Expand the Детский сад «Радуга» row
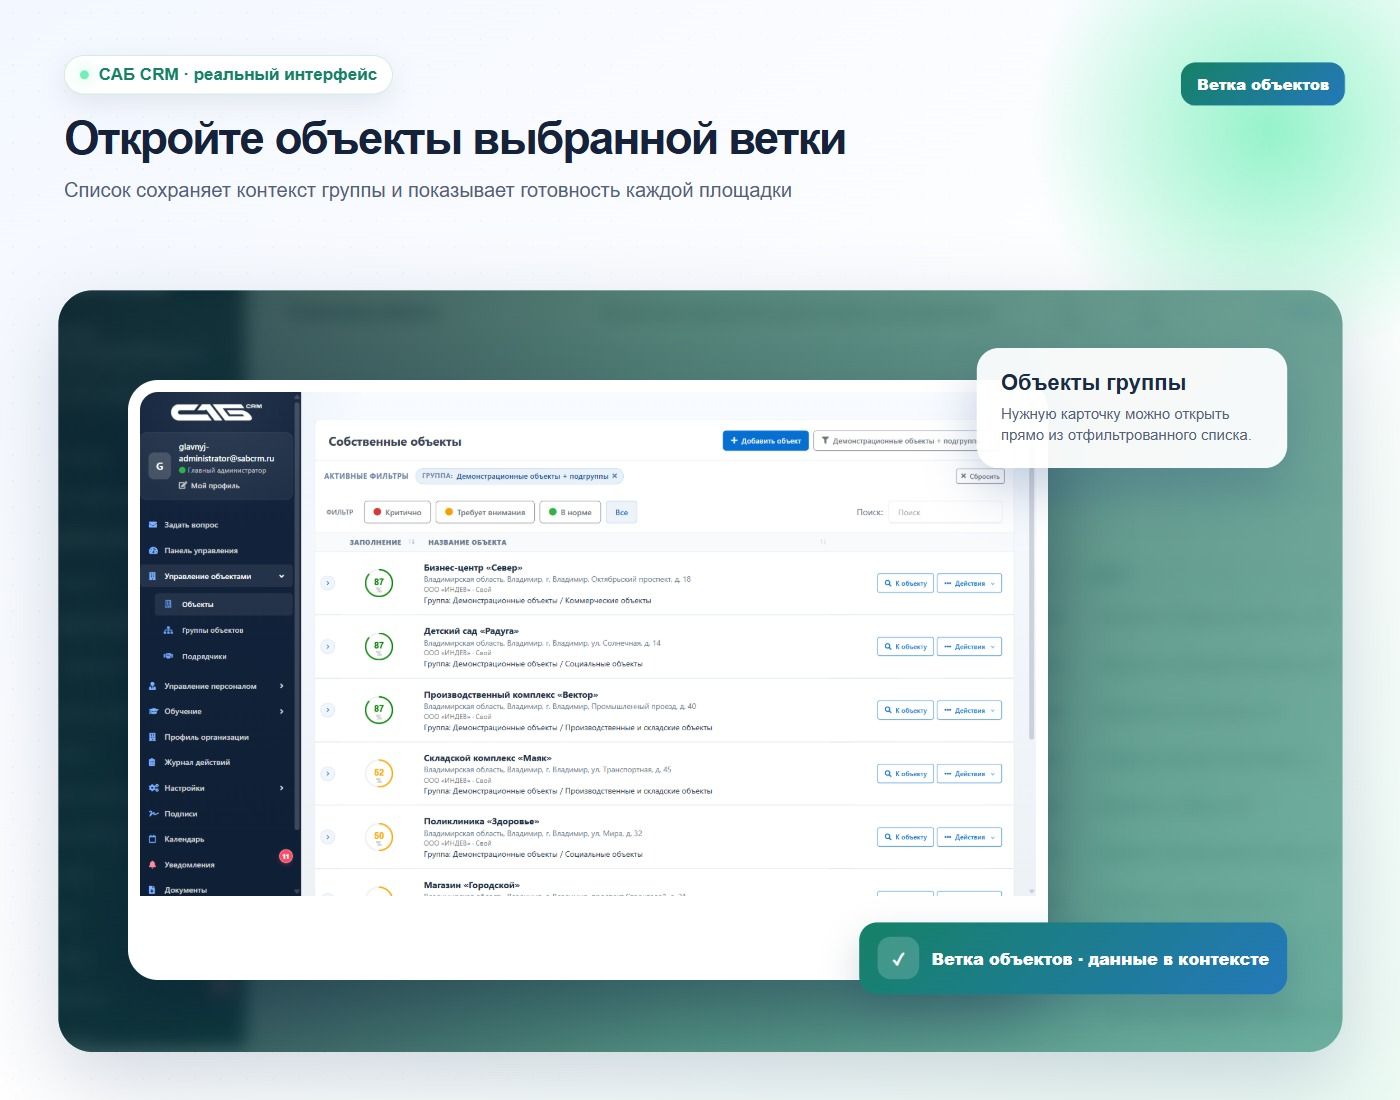 click(x=328, y=647)
